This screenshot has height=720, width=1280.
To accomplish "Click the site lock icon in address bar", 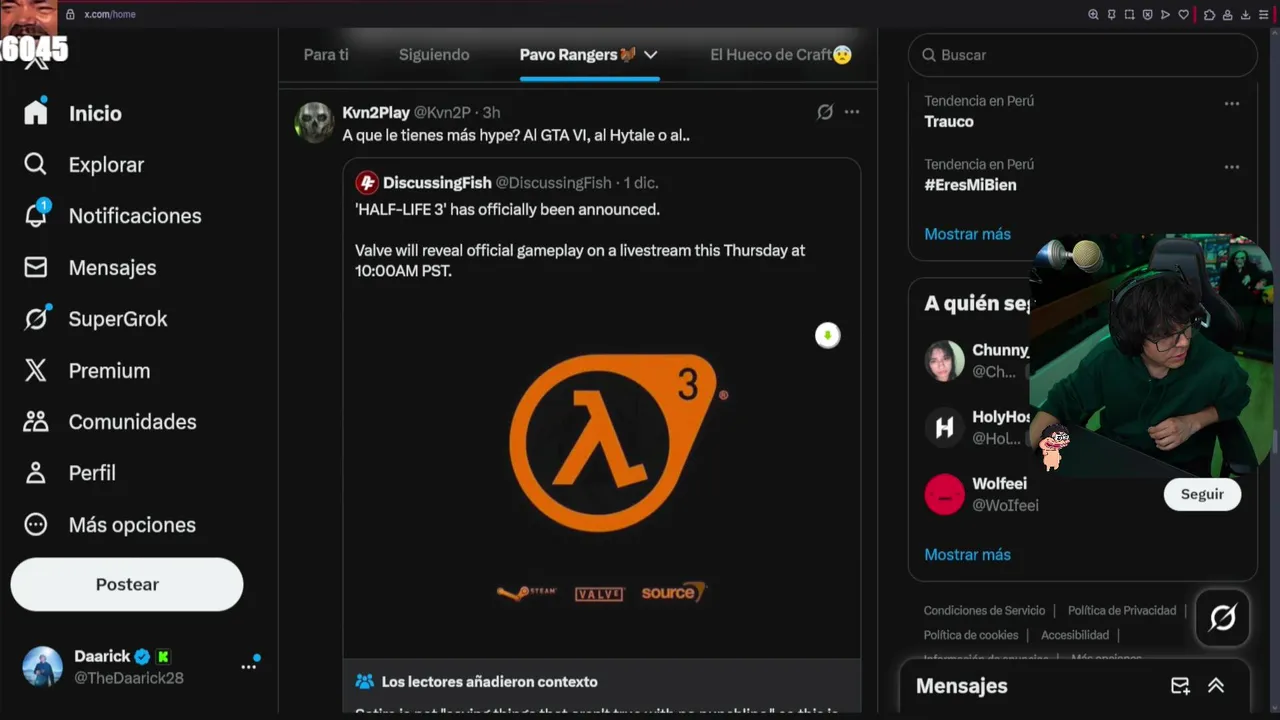I will click(x=70, y=14).
